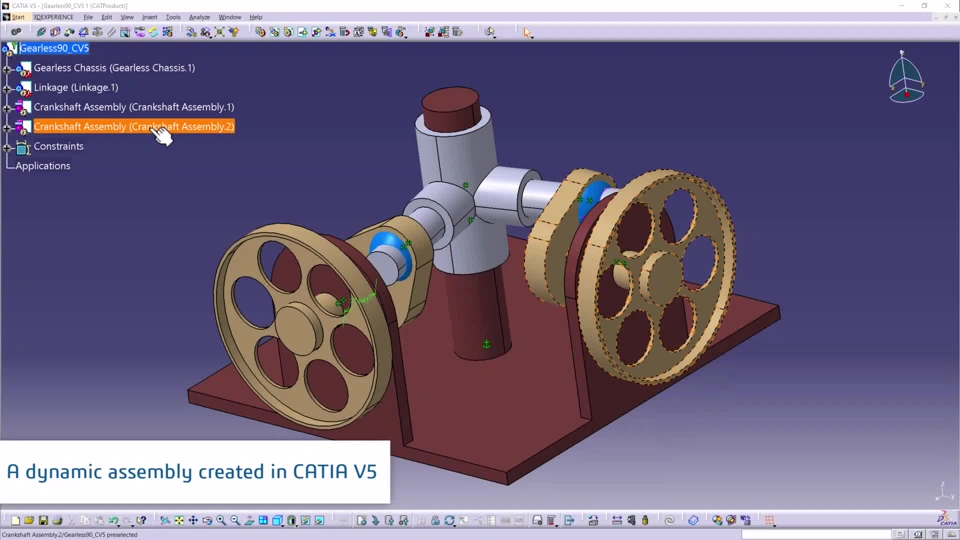Screen dimensions: 960x540
Task: Click the Undo icon
Action: [113, 520]
